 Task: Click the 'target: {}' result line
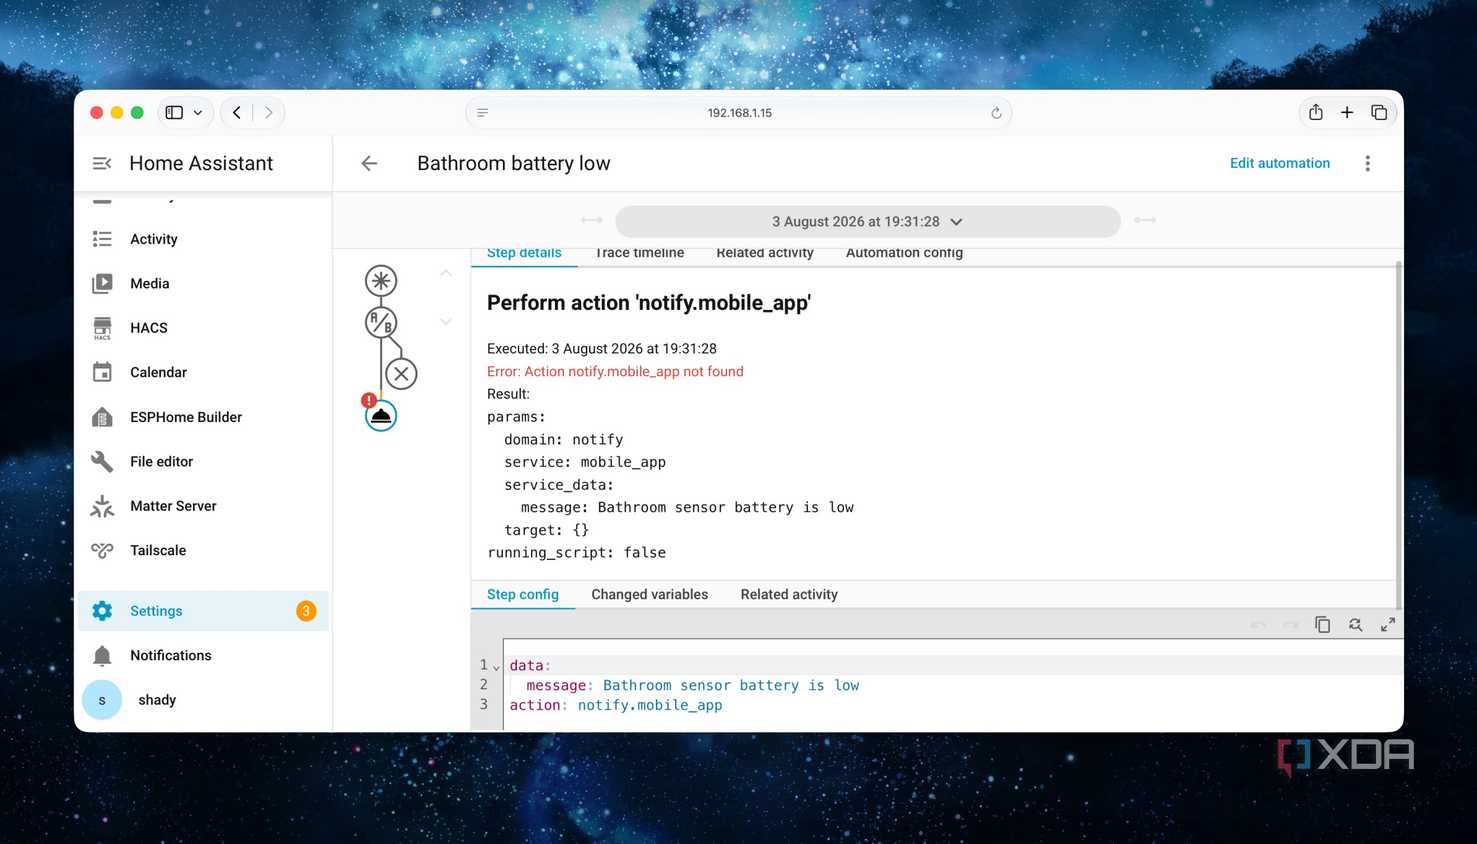pos(547,530)
